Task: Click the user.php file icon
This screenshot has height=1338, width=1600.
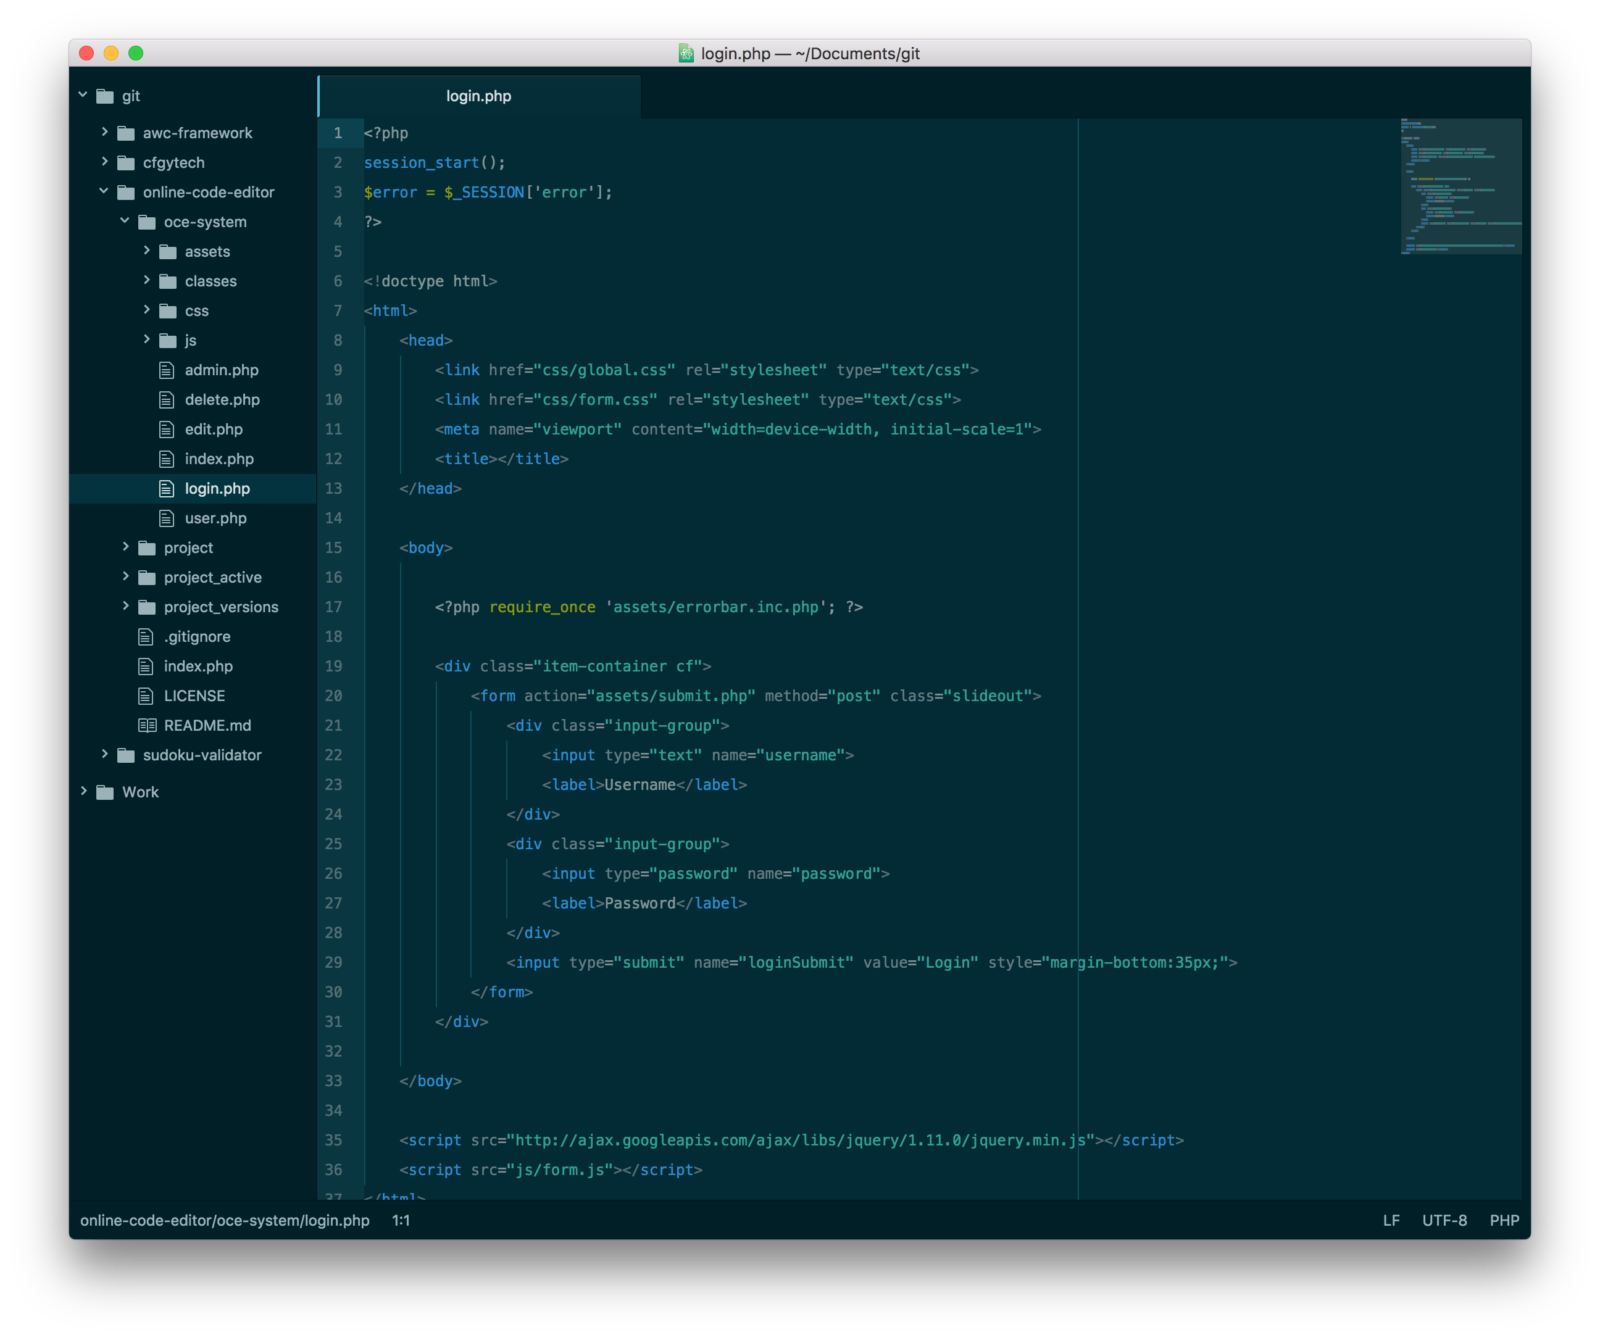Action: pyautogui.click(x=167, y=518)
